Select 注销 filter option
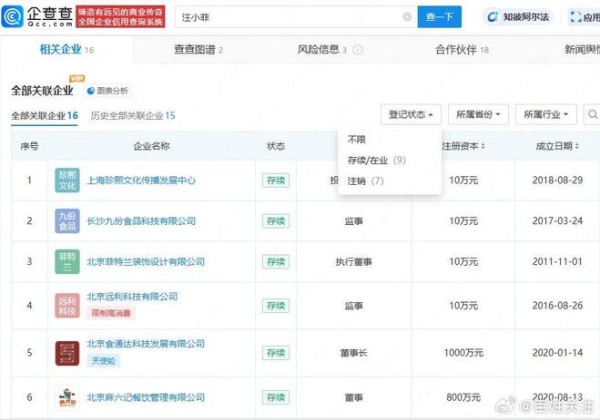This screenshot has height=420, width=600. coord(364,181)
